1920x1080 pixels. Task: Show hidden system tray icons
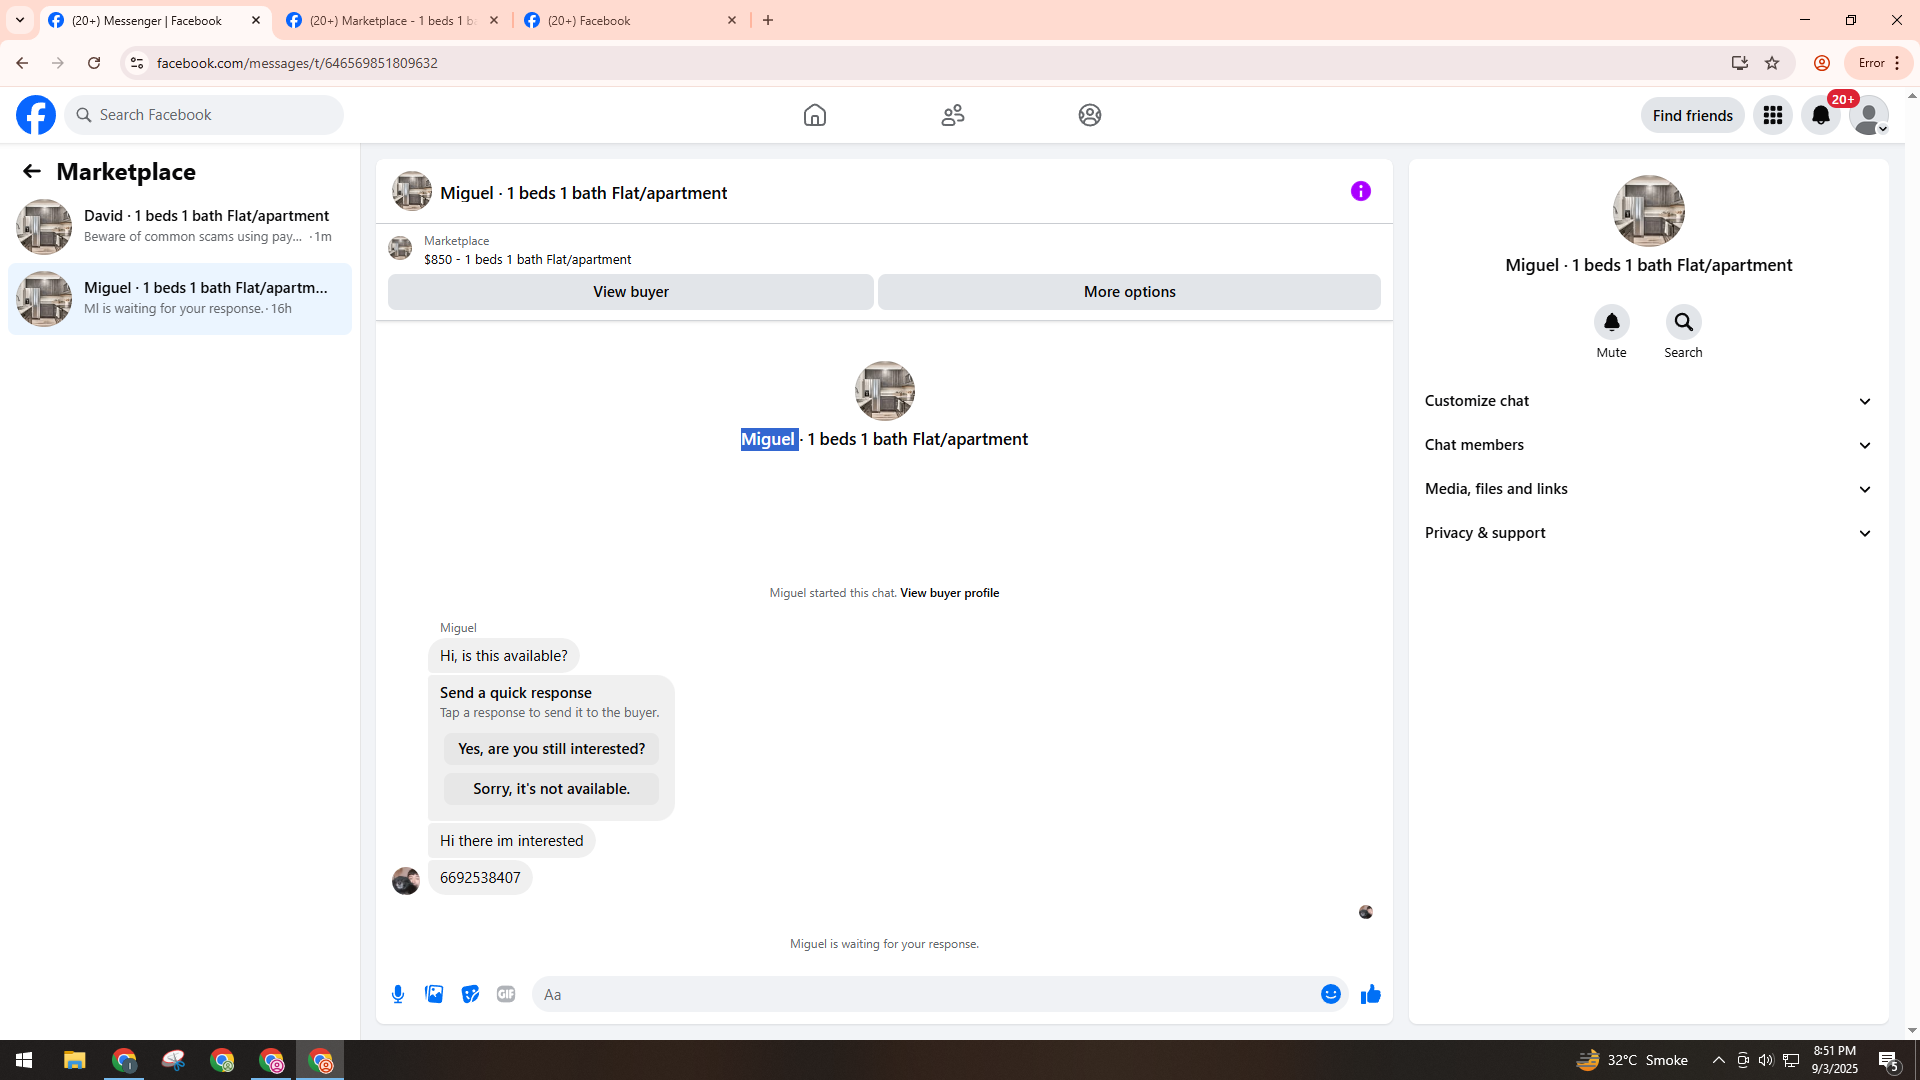coord(1719,1060)
